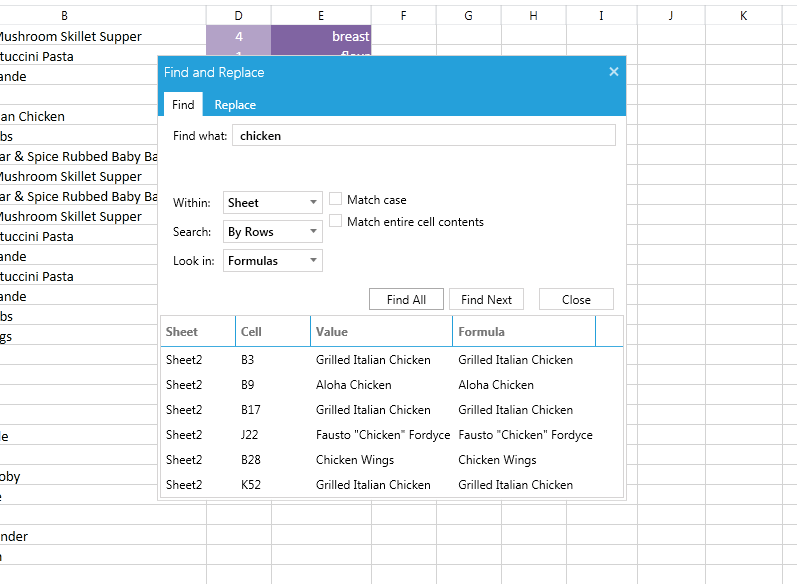Select column K header in spreadsheet

point(743,16)
